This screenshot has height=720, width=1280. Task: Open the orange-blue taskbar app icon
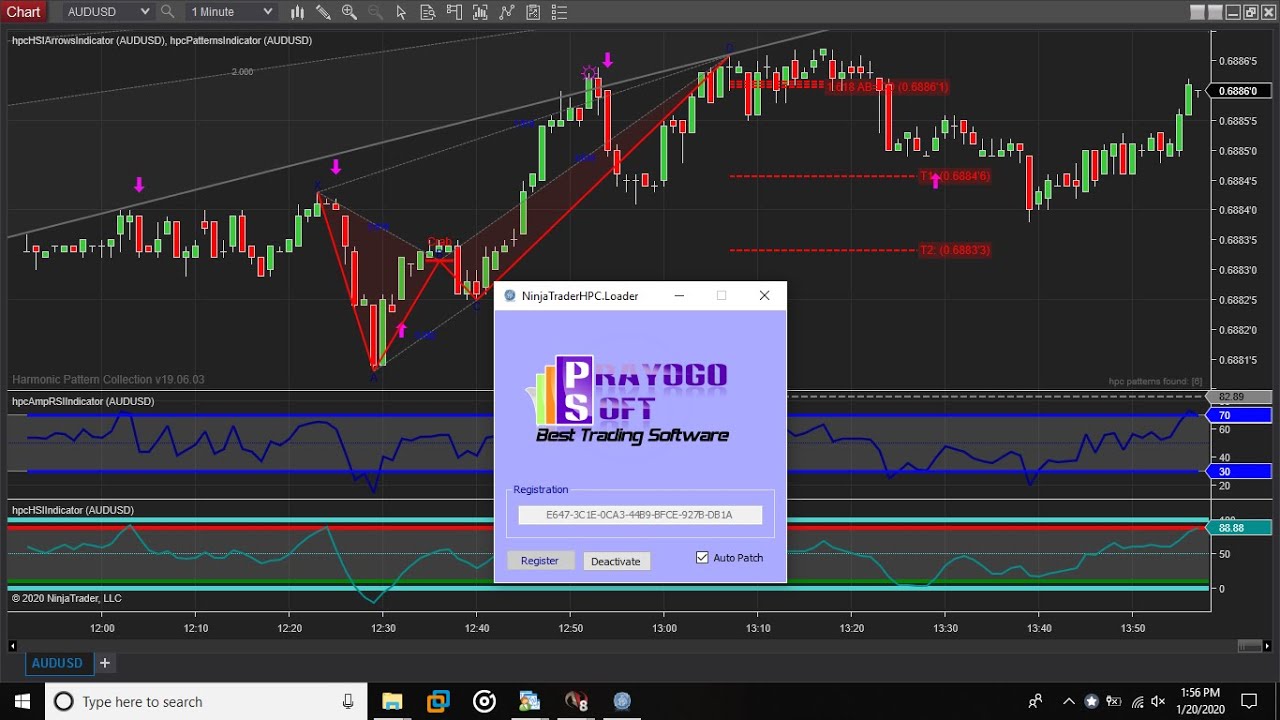438,701
